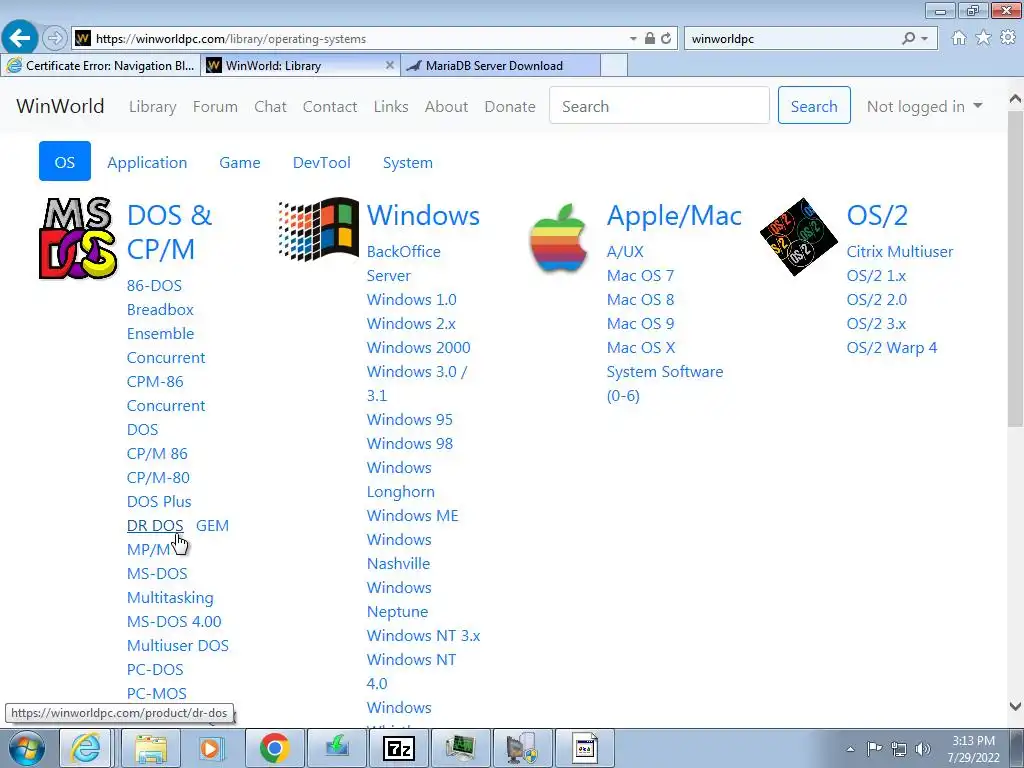Select the DevTool category tab
Screen dimensions: 1024x768
click(x=321, y=163)
